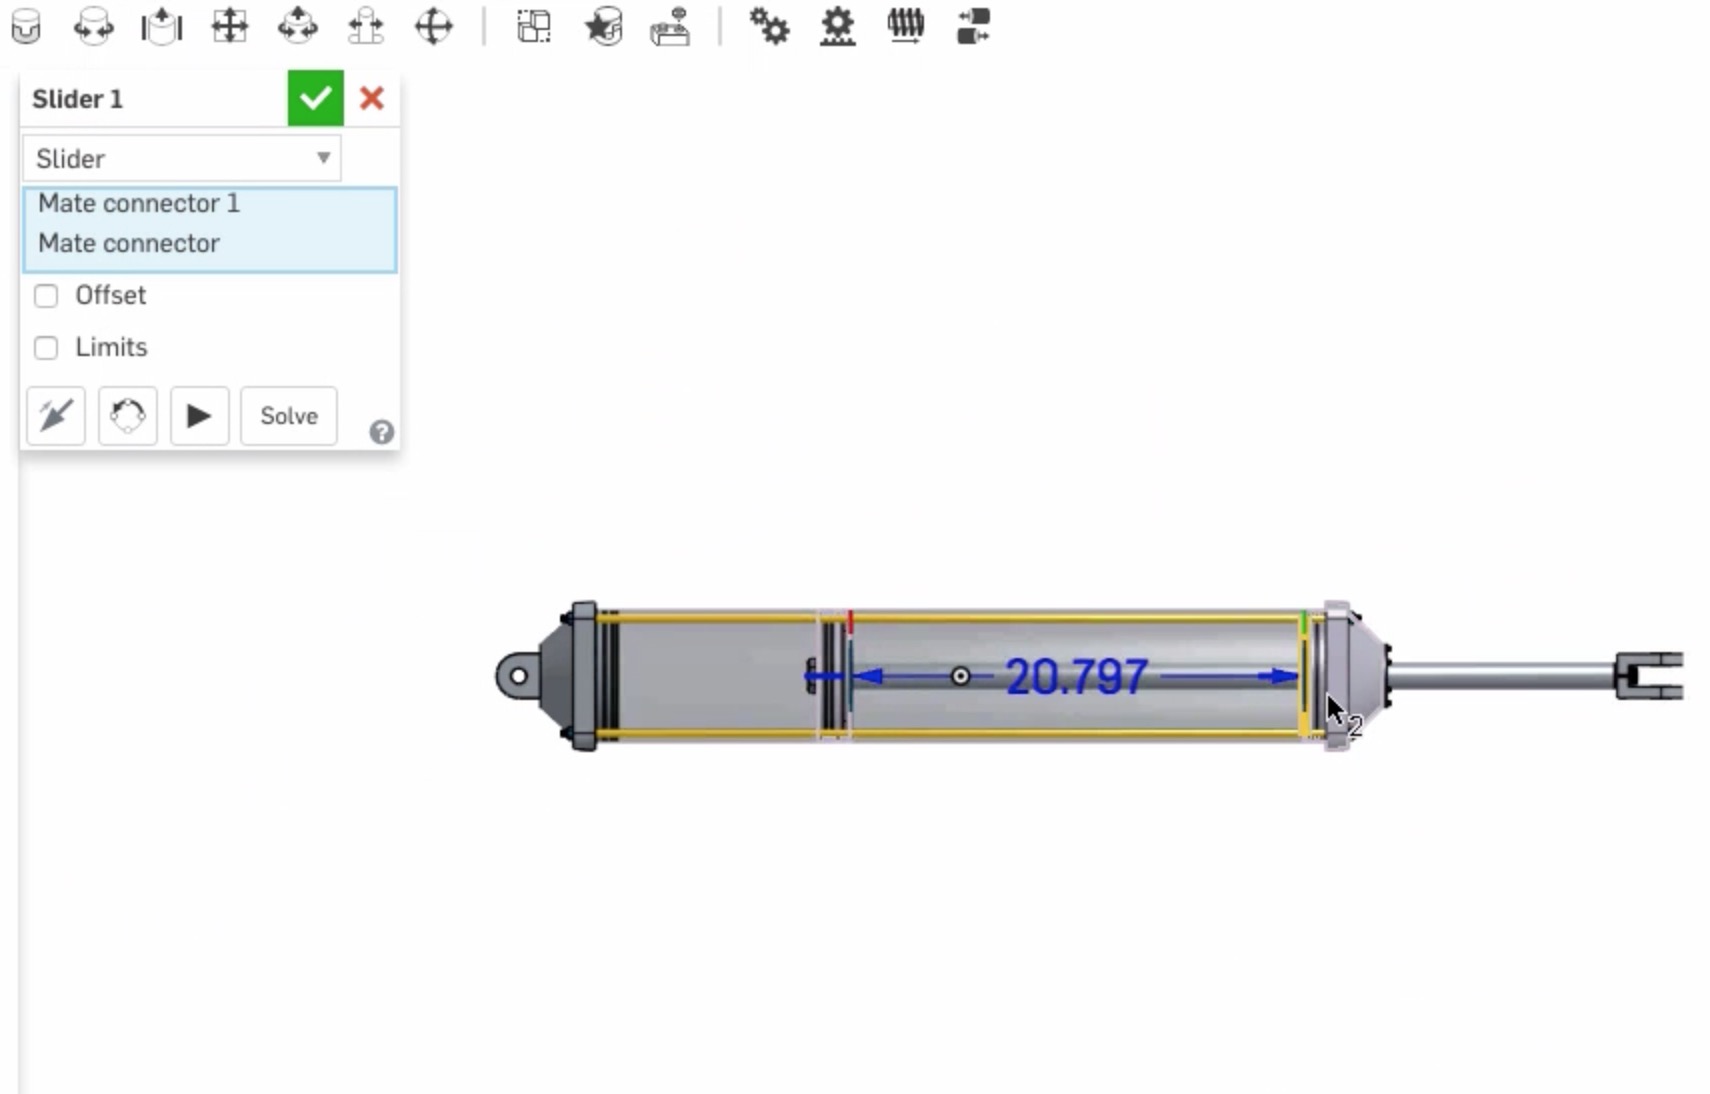Viewport: 1710px width, 1094px height.
Task: Click the Linear relation tool
Action: click(973, 27)
